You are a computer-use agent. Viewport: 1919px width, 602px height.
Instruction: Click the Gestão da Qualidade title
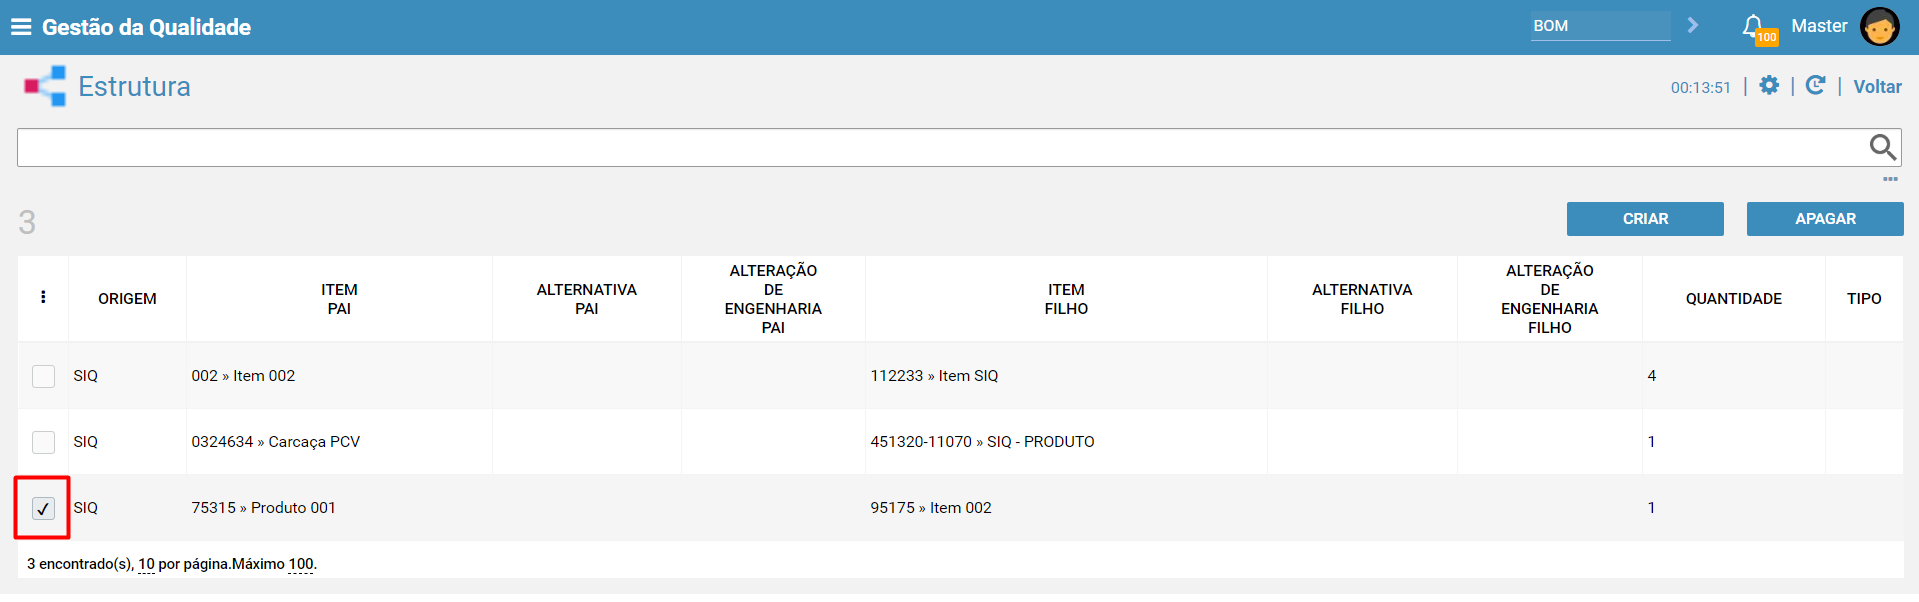146,27
